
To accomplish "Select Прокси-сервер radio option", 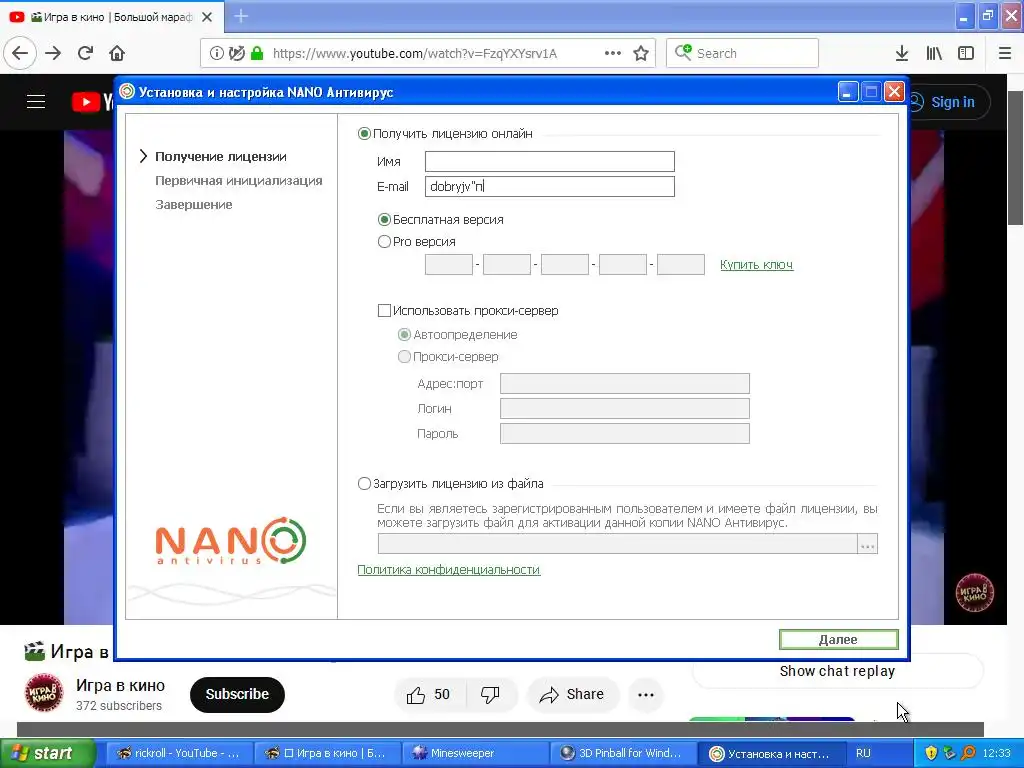I will point(404,357).
